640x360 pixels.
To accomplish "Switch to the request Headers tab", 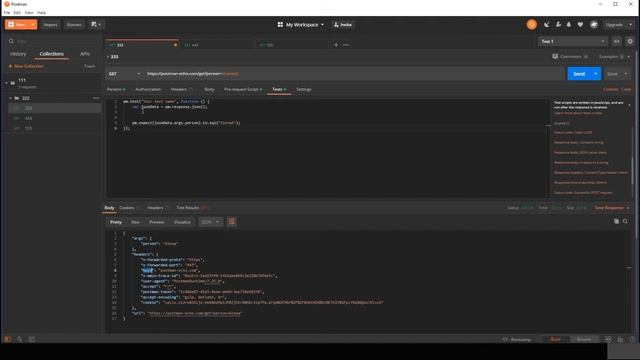I will [181, 89].
